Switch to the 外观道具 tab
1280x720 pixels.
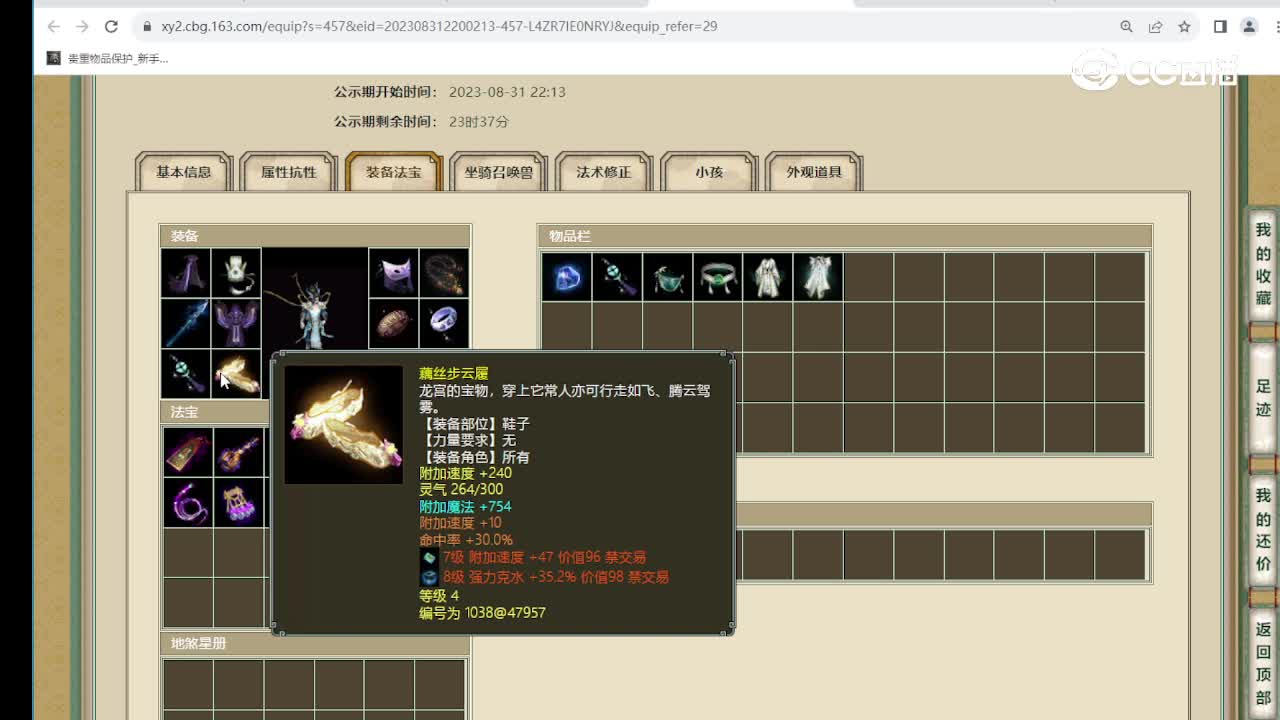pyautogui.click(x=814, y=172)
